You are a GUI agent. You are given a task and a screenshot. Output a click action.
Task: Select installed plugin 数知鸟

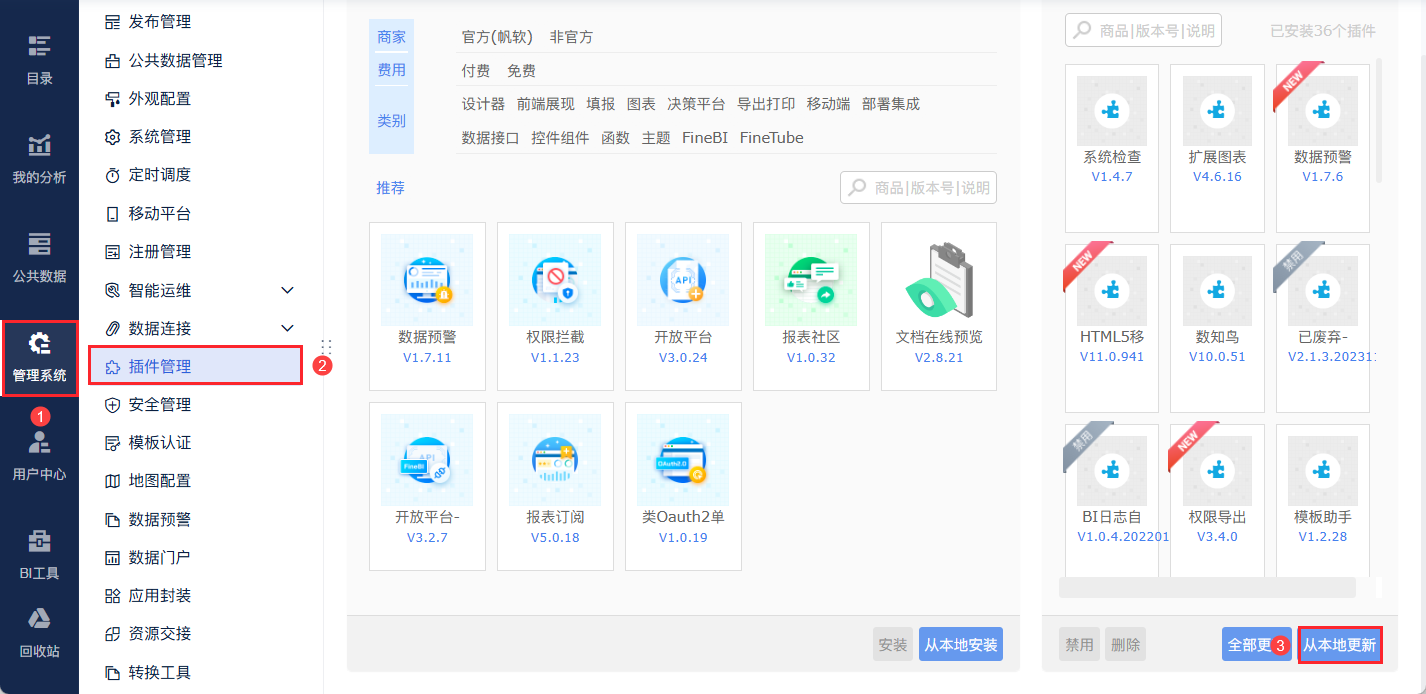[x=1217, y=328]
